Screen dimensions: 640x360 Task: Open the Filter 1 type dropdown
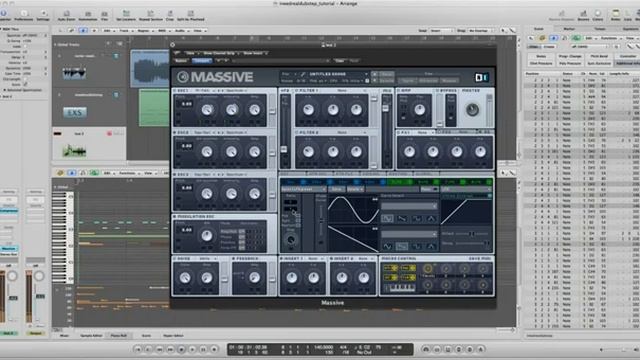[350, 91]
